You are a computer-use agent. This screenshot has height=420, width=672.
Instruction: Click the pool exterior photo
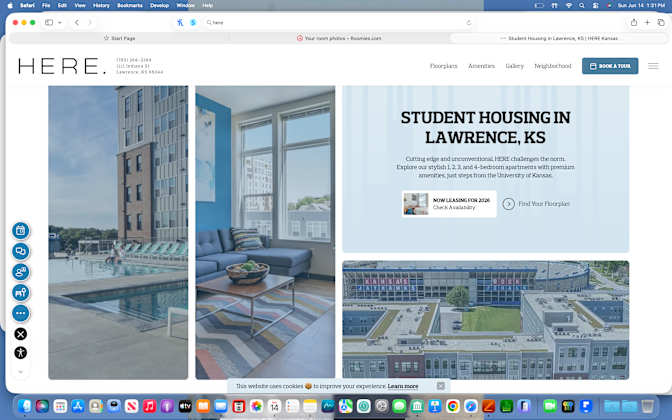pos(118,232)
